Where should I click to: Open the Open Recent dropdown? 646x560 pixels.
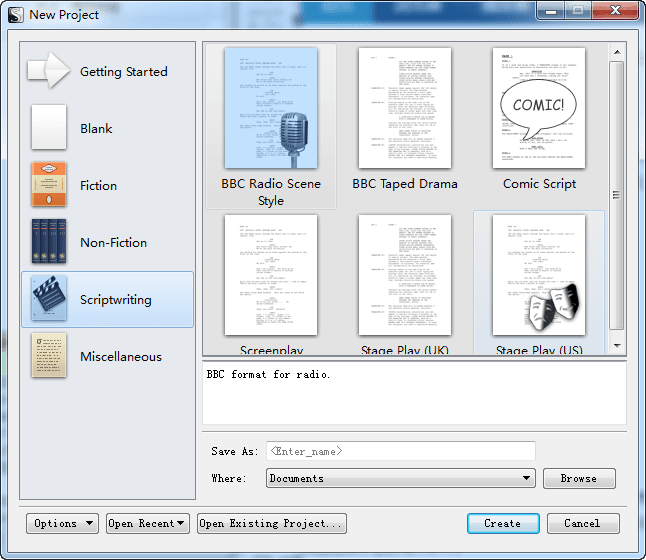[x=147, y=523]
